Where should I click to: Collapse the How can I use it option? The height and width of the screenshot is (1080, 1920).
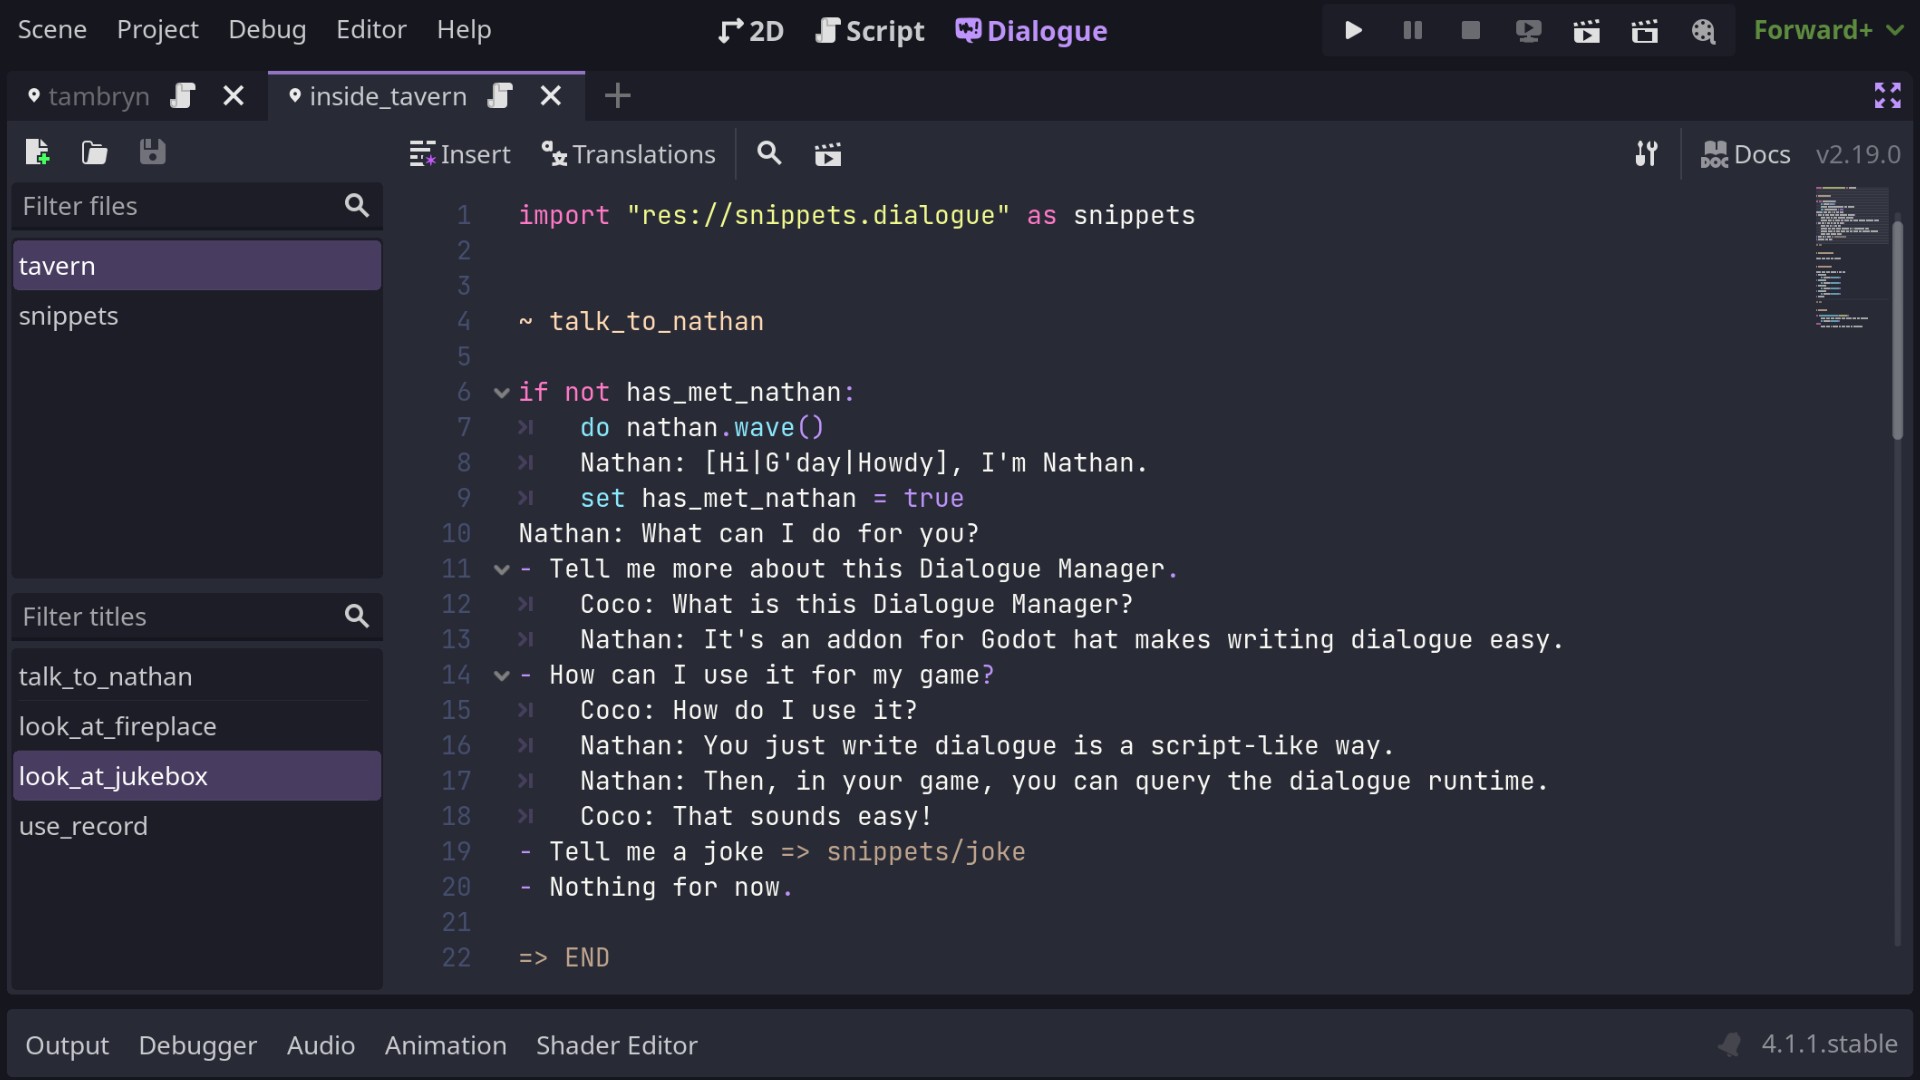[x=500, y=674]
